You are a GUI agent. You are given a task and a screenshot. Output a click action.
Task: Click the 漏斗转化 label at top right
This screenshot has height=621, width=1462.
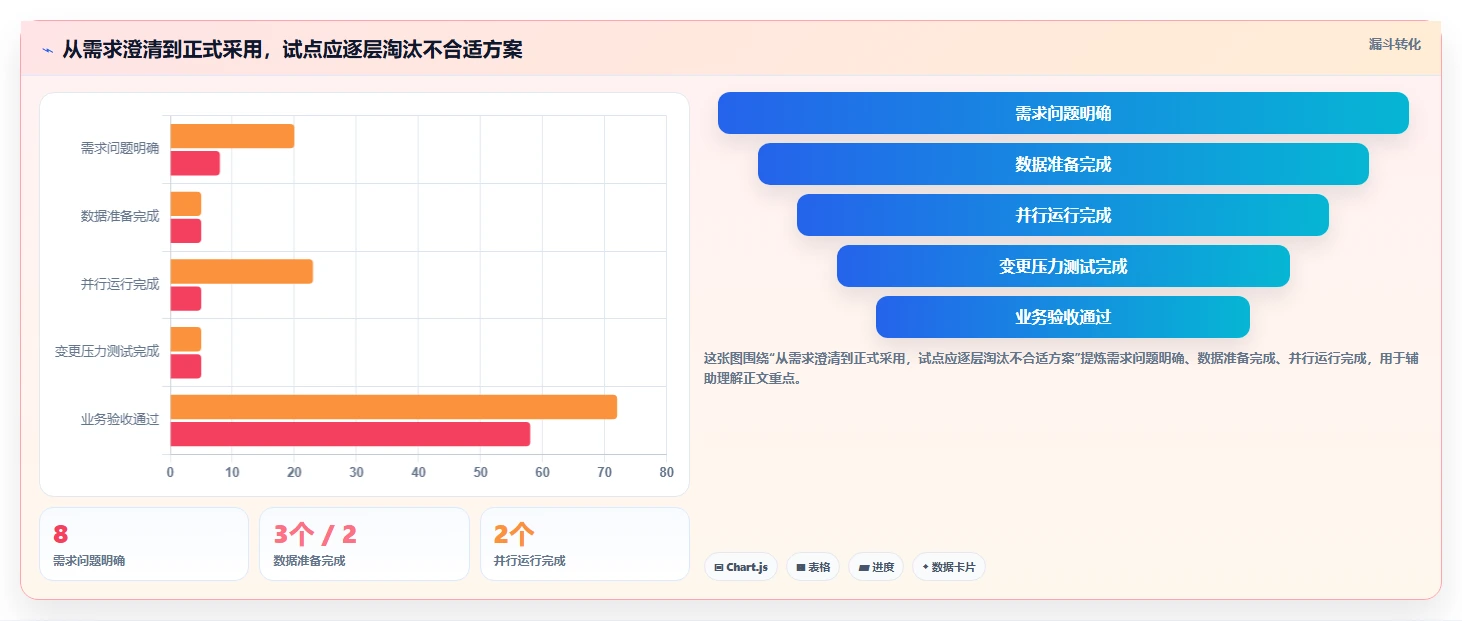pyautogui.click(x=1394, y=44)
